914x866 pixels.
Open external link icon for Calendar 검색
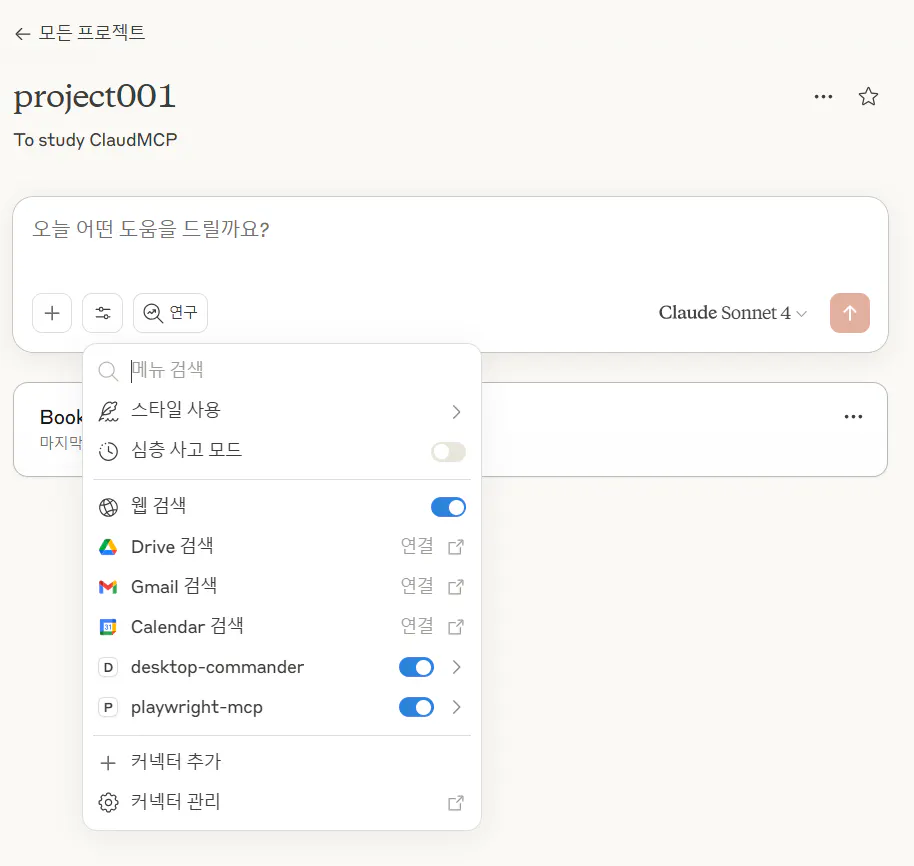point(456,627)
